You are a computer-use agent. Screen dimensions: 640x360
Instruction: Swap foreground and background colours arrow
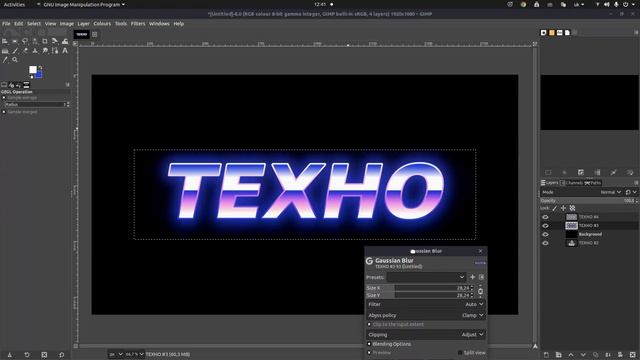pyautogui.click(x=40, y=67)
